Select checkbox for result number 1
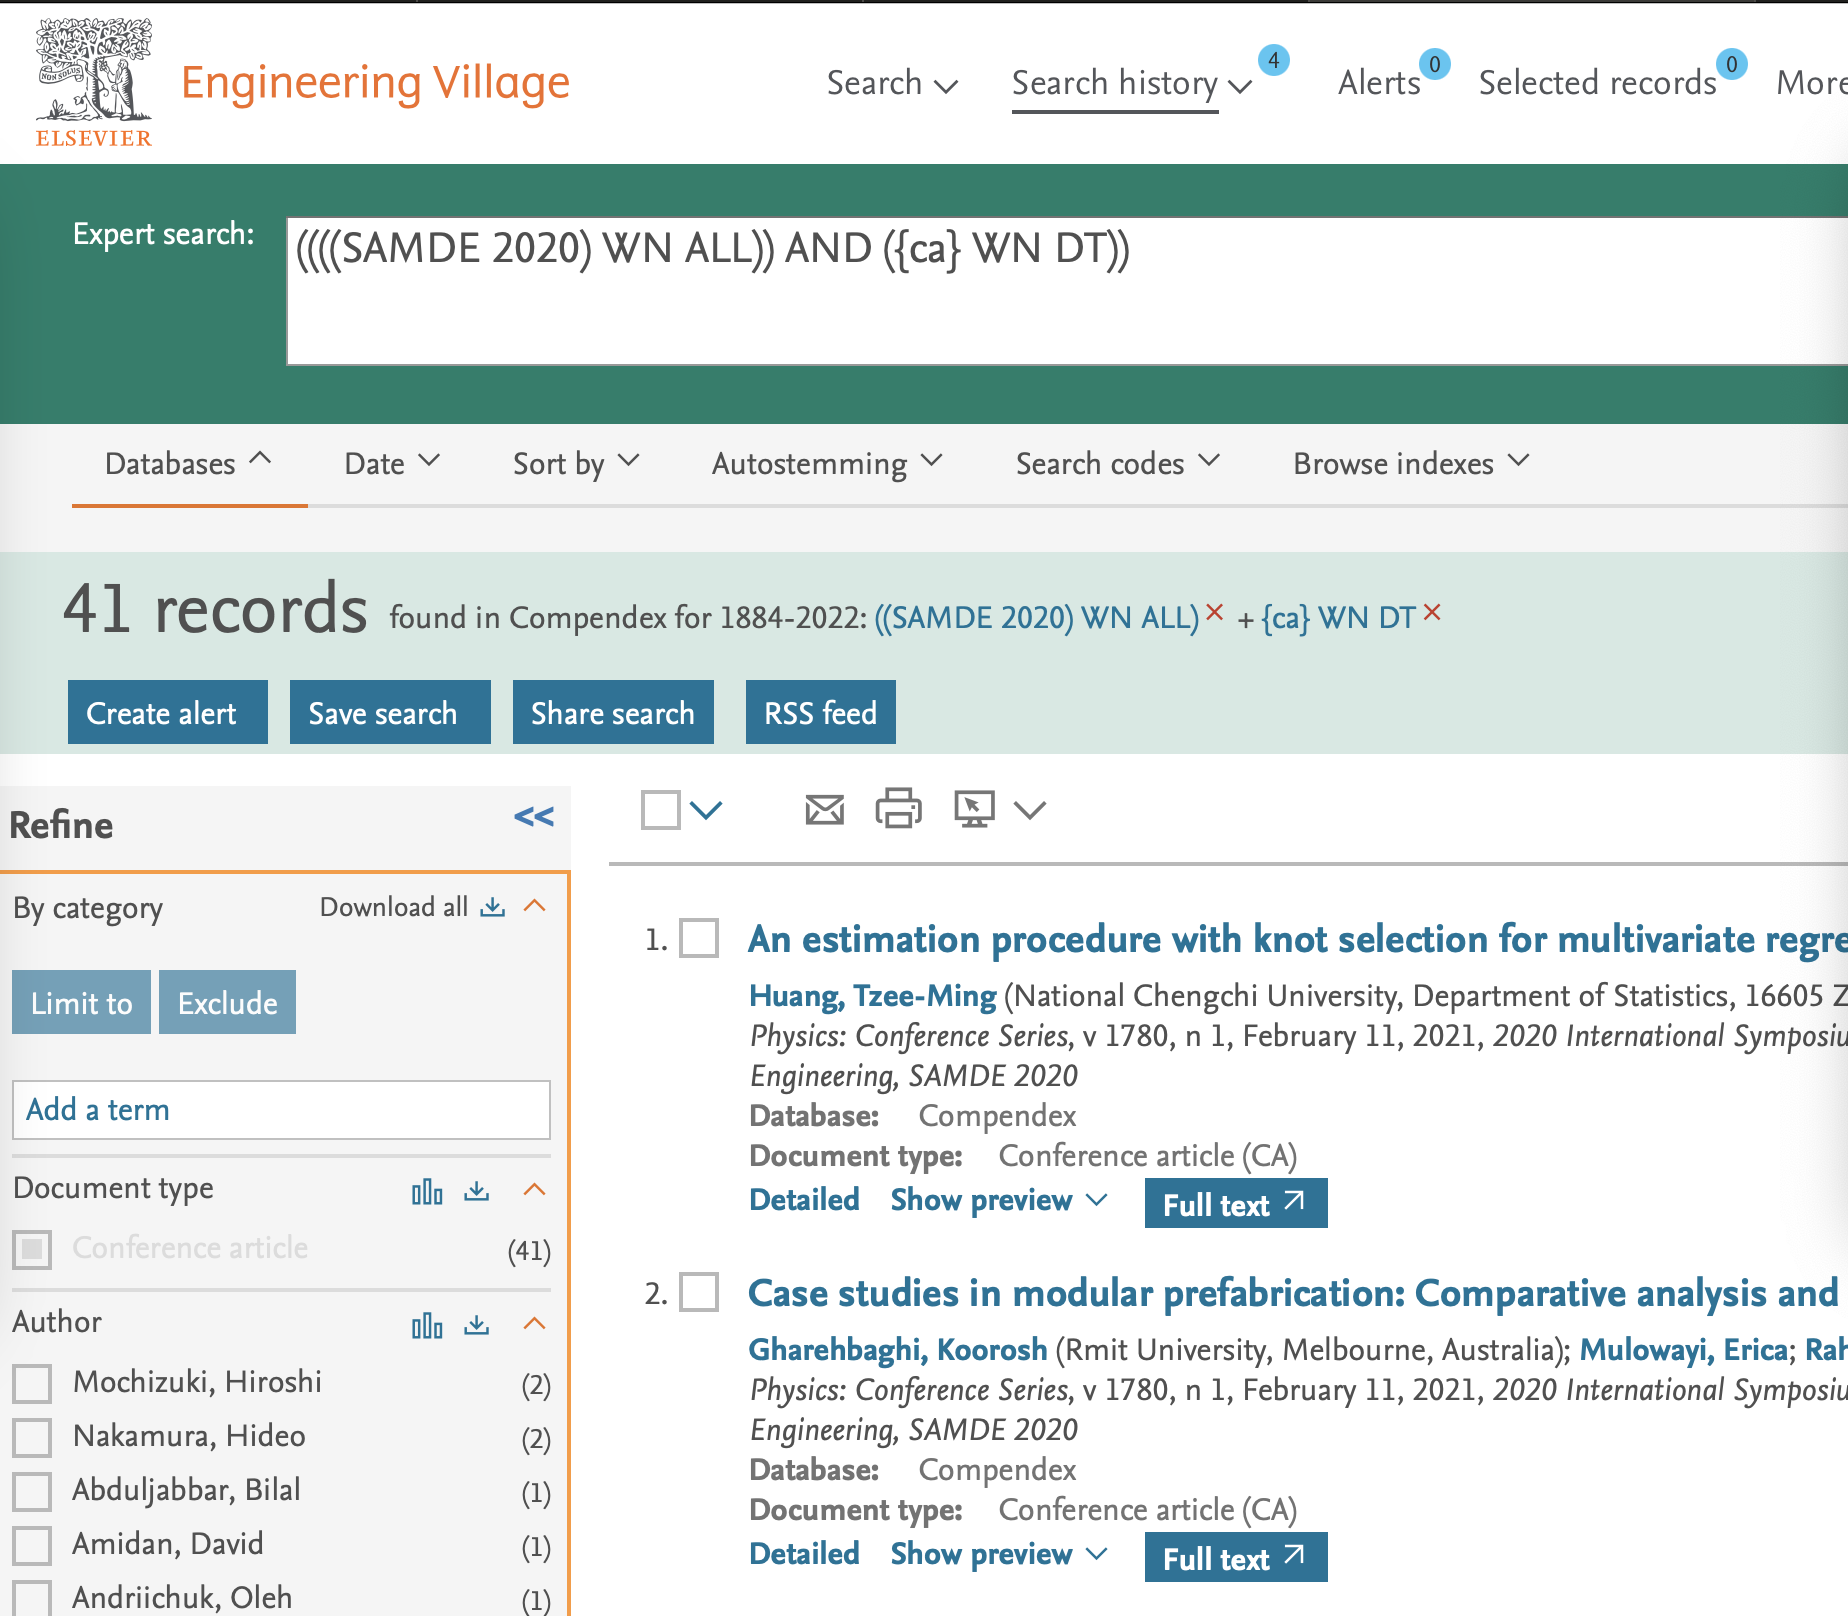Image resolution: width=1848 pixels, height=1616 pixels. (x=699, y=939)
